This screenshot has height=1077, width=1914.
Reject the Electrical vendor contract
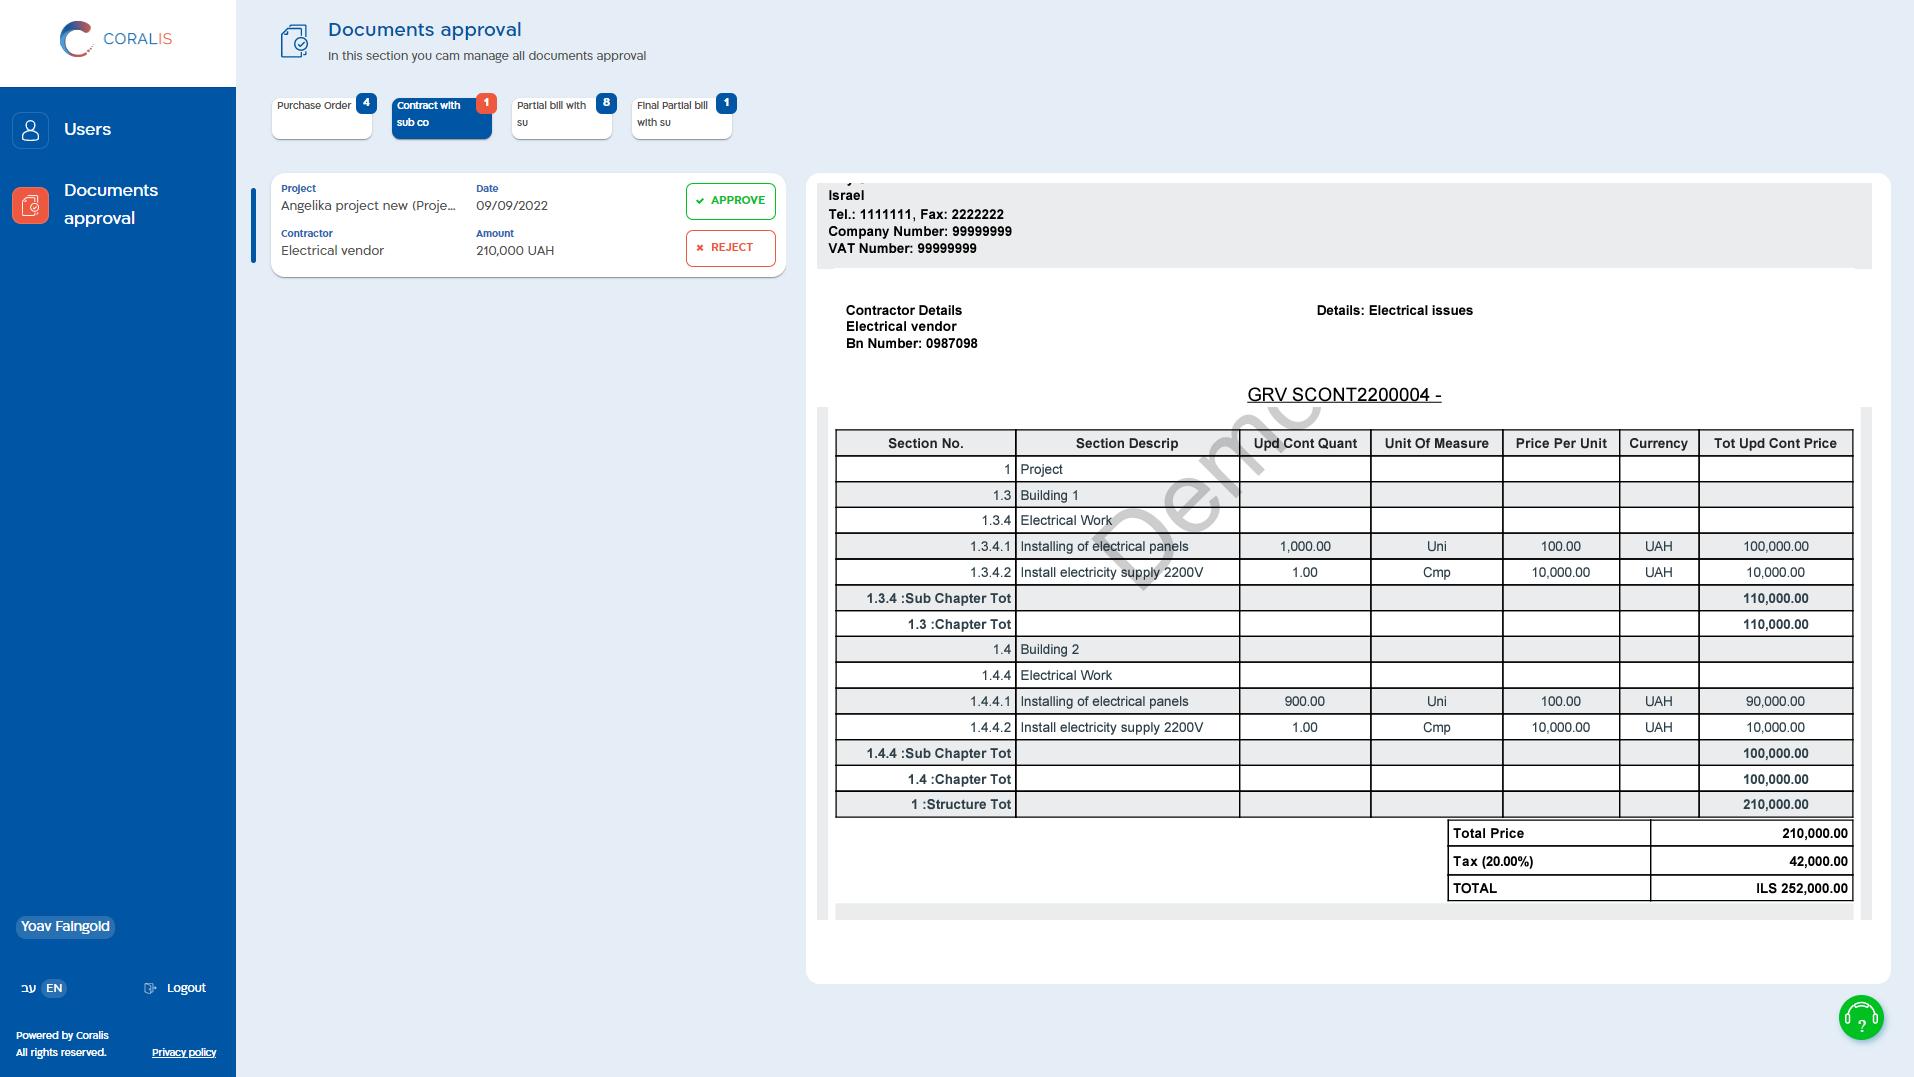pos(730,248)
